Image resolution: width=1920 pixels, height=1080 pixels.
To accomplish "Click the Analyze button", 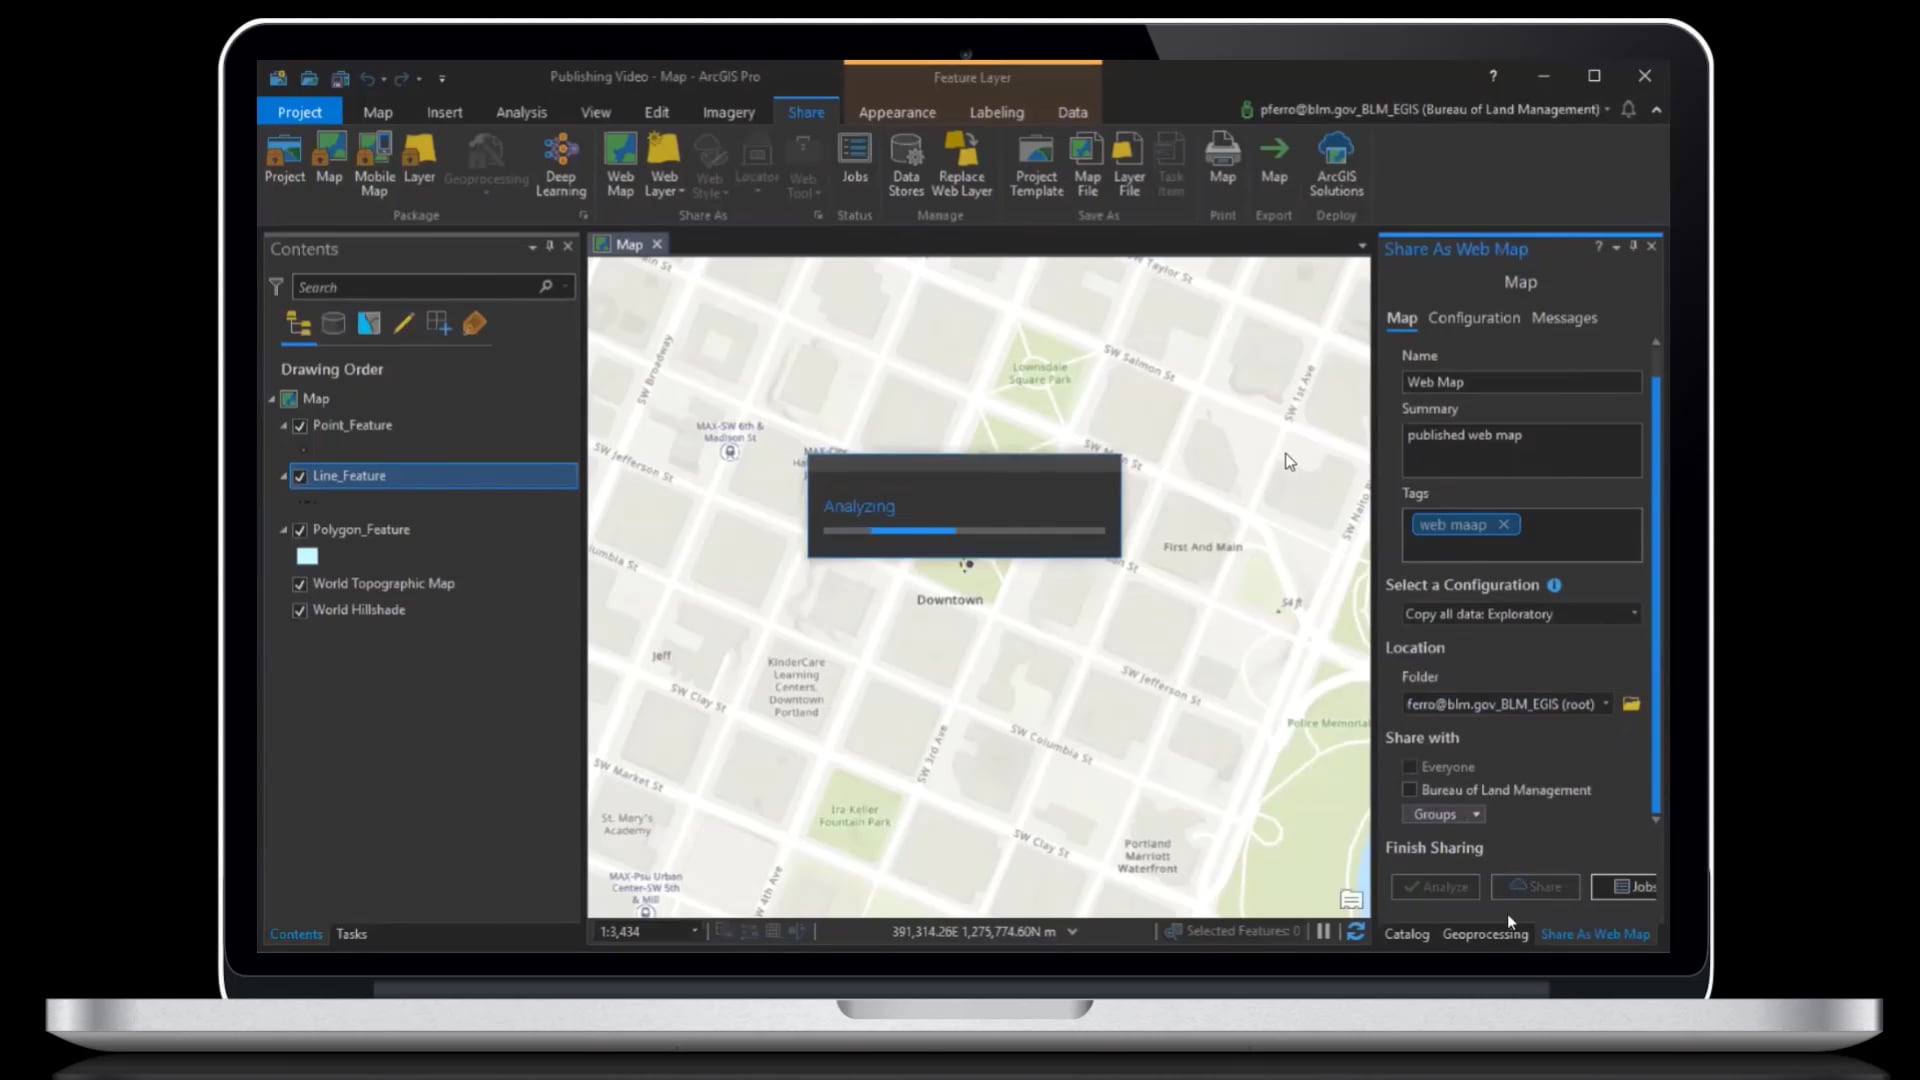I will pyautogui.click(x=1435, y=887).
